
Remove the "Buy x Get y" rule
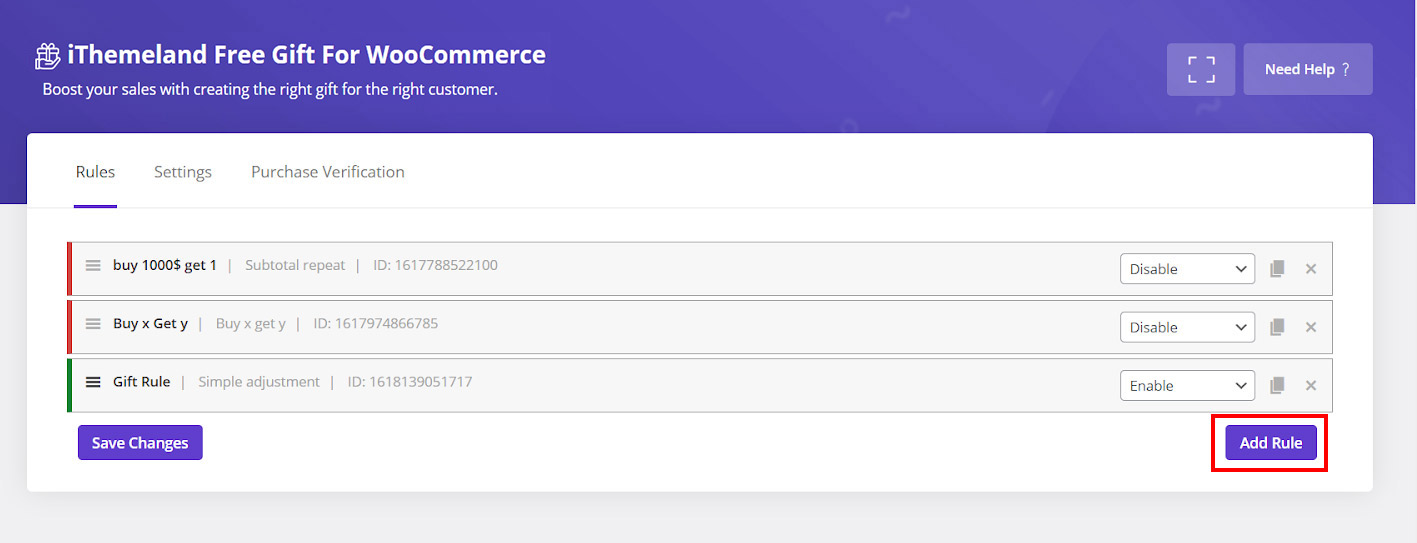click(x=1311, y=327)
